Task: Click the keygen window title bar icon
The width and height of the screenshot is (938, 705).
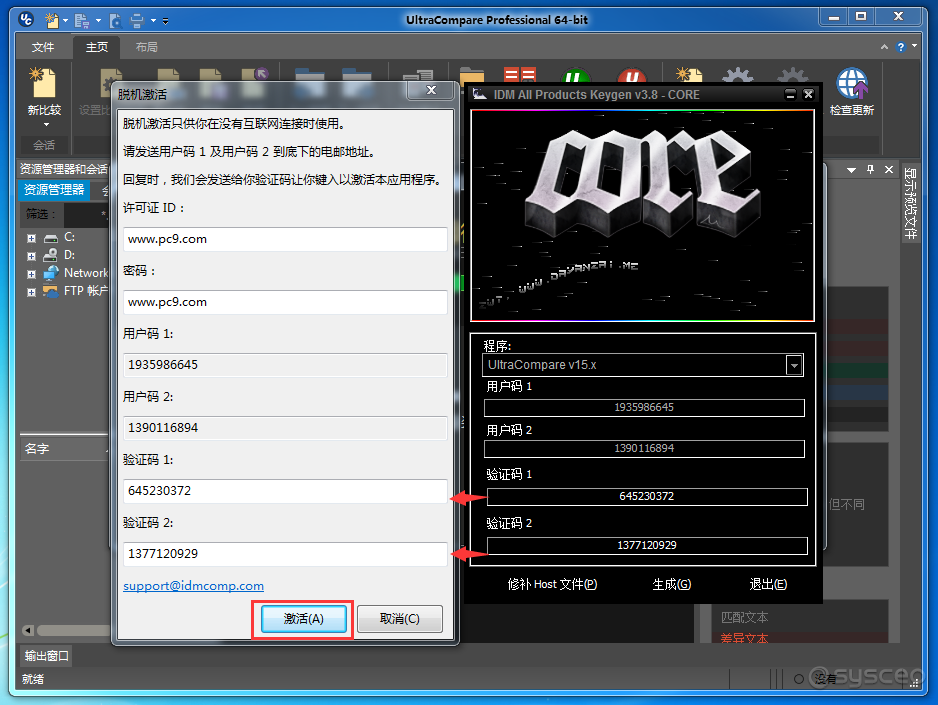Action: click(479, 94)
